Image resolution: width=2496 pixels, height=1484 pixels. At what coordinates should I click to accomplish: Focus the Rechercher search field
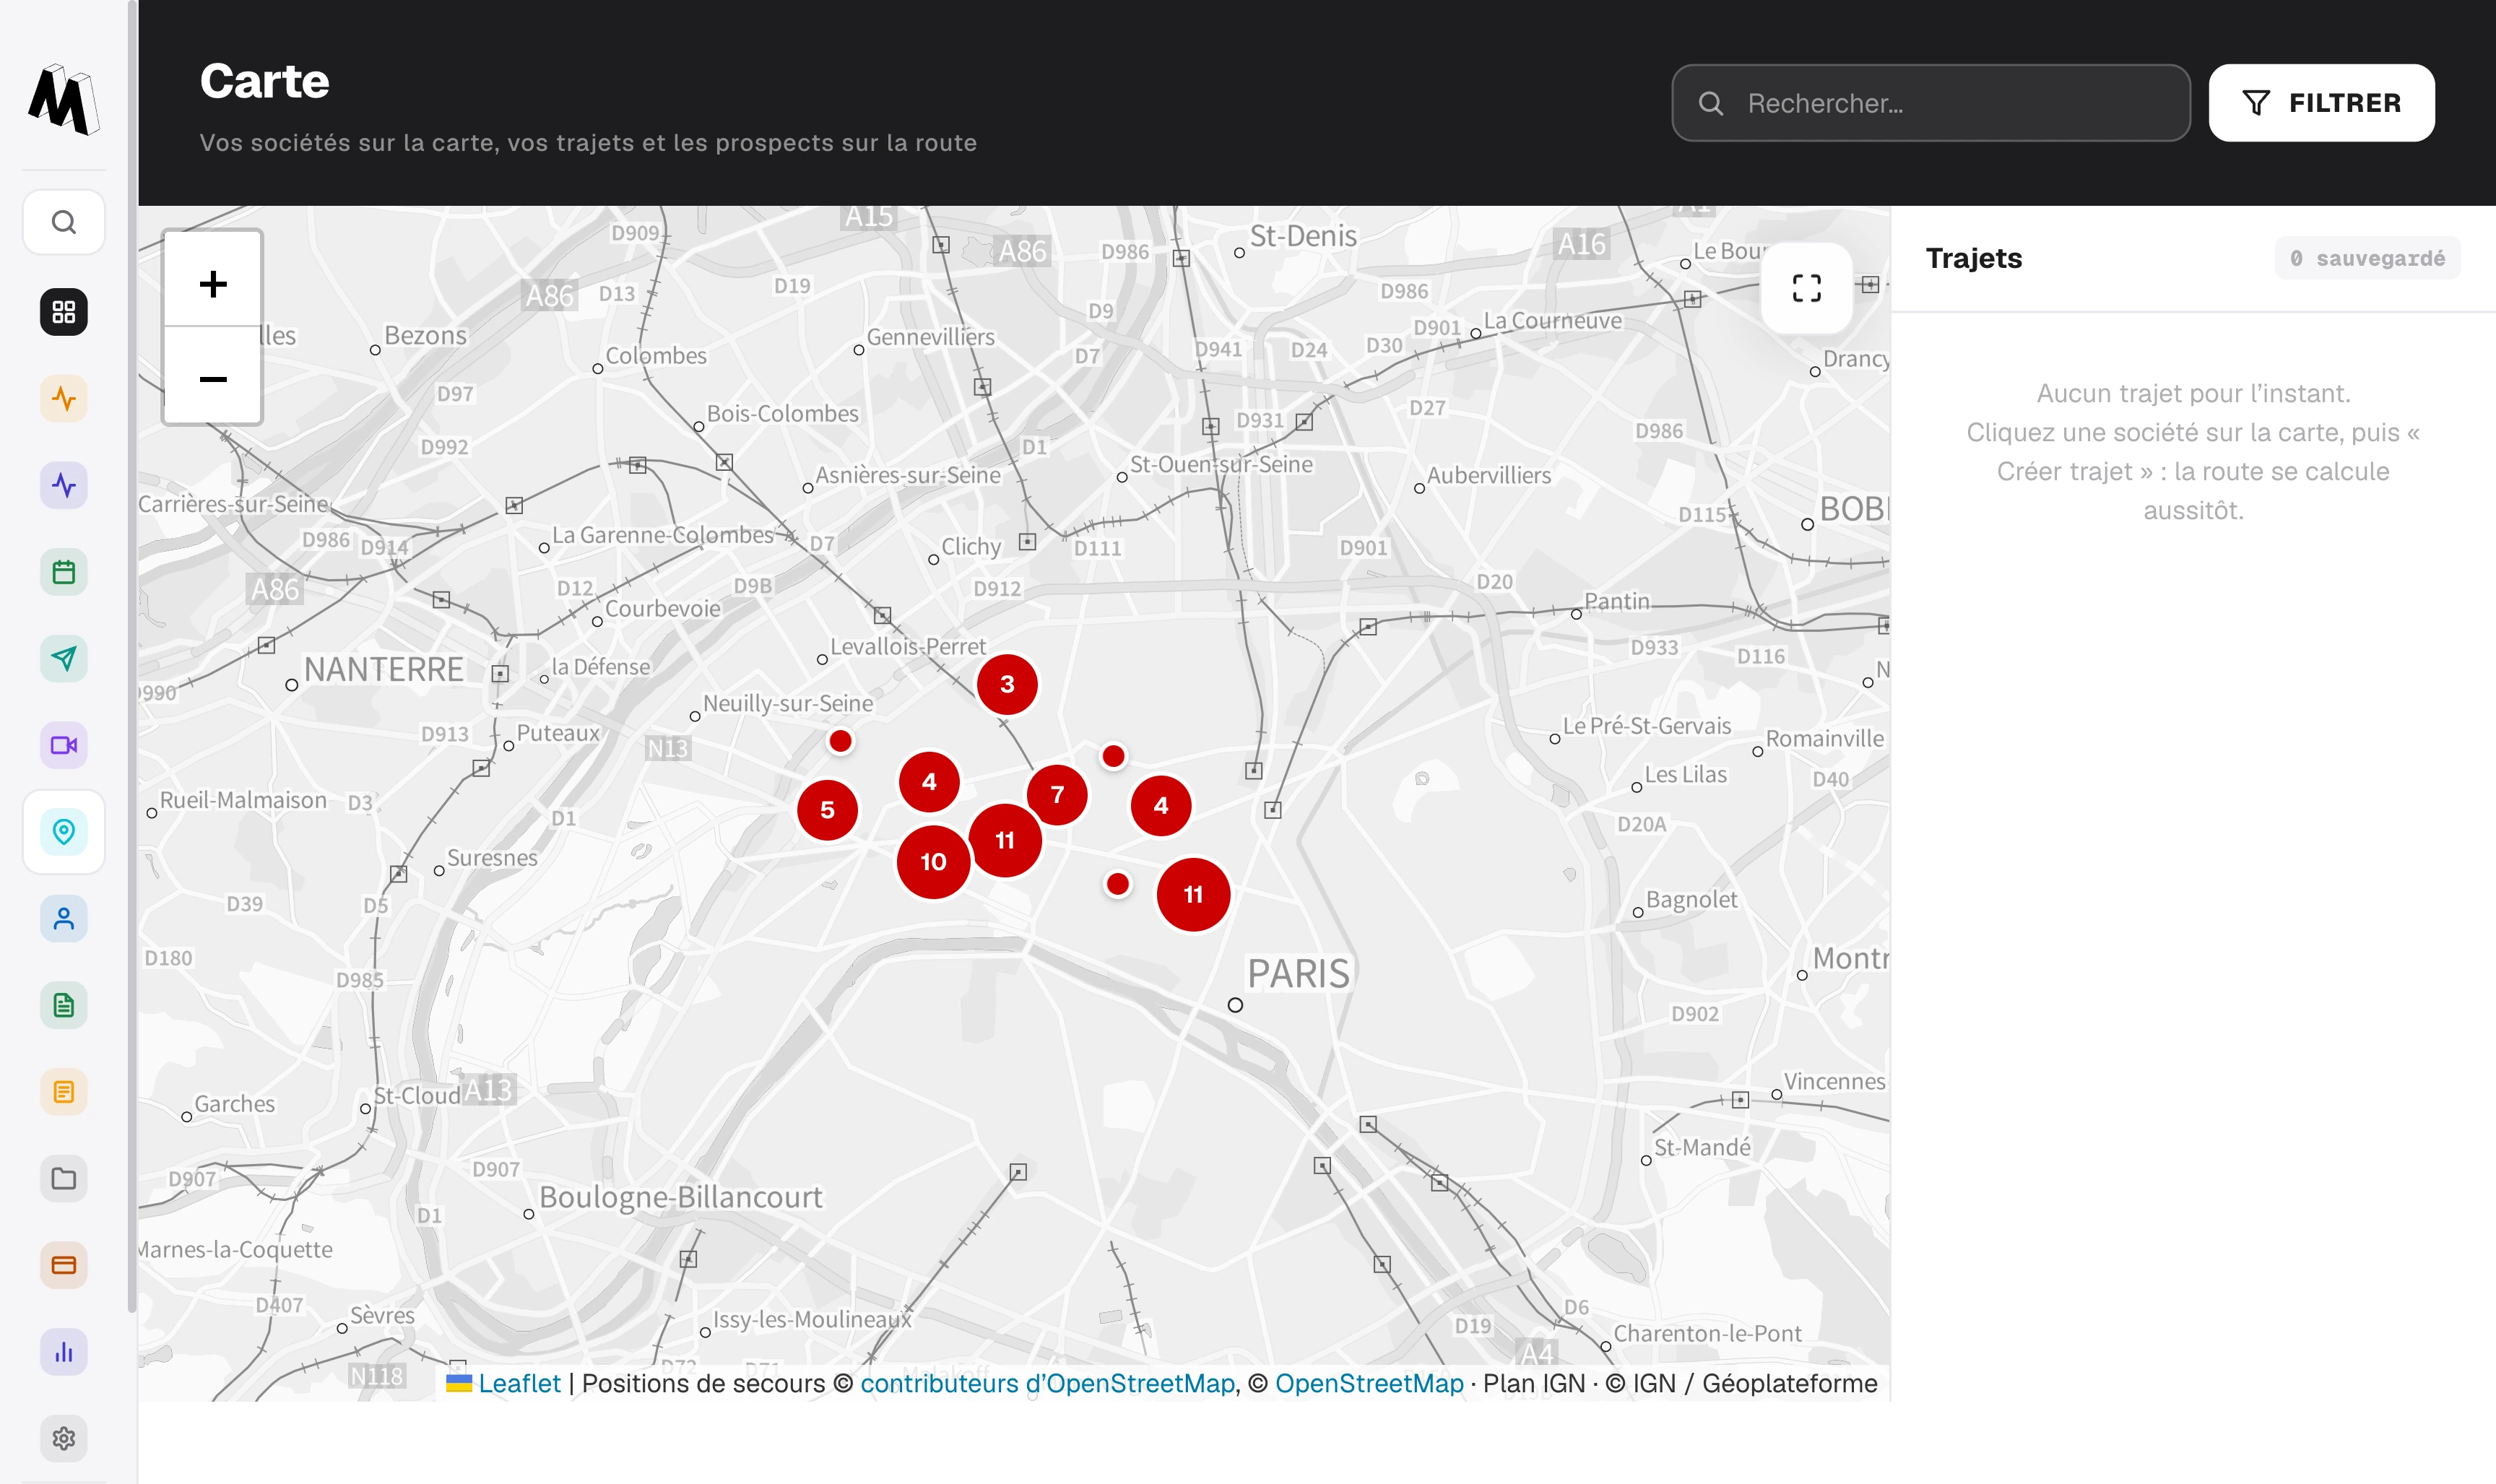coord(1930,103)
